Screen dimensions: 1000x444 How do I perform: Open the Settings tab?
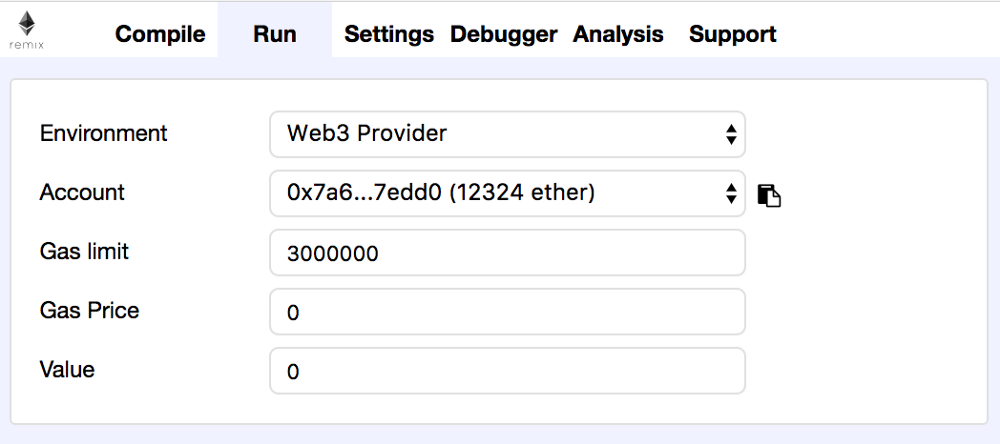tap(389, 34)
